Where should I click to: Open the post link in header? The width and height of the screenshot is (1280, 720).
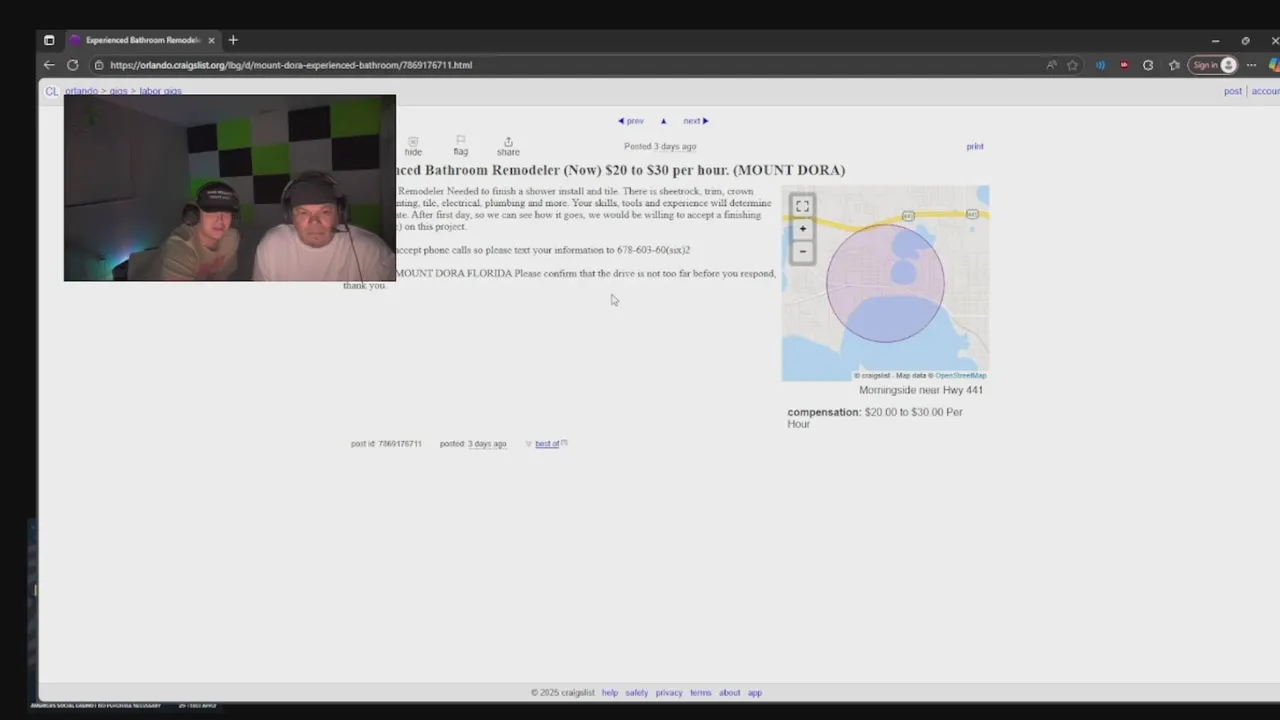[x=1233, y=91]
